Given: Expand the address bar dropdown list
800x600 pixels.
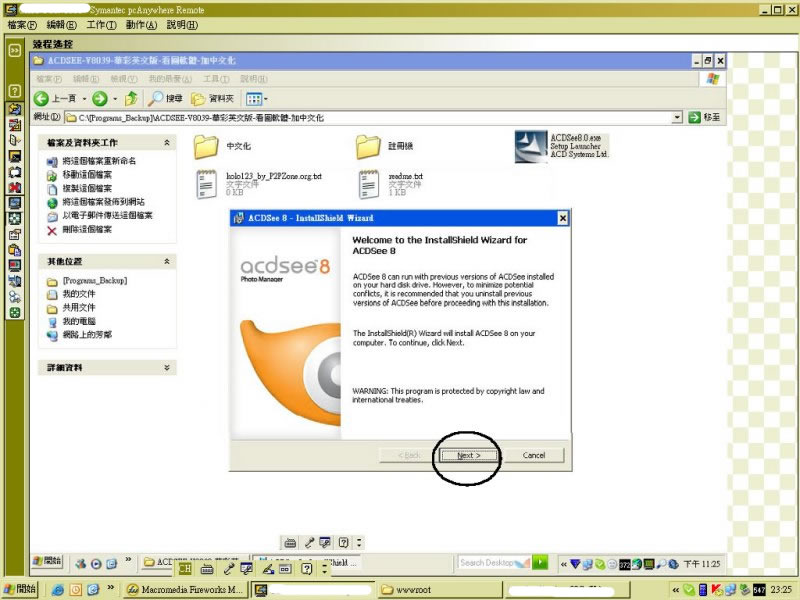Looking at the screenshot, I should [x=677, y=117].
